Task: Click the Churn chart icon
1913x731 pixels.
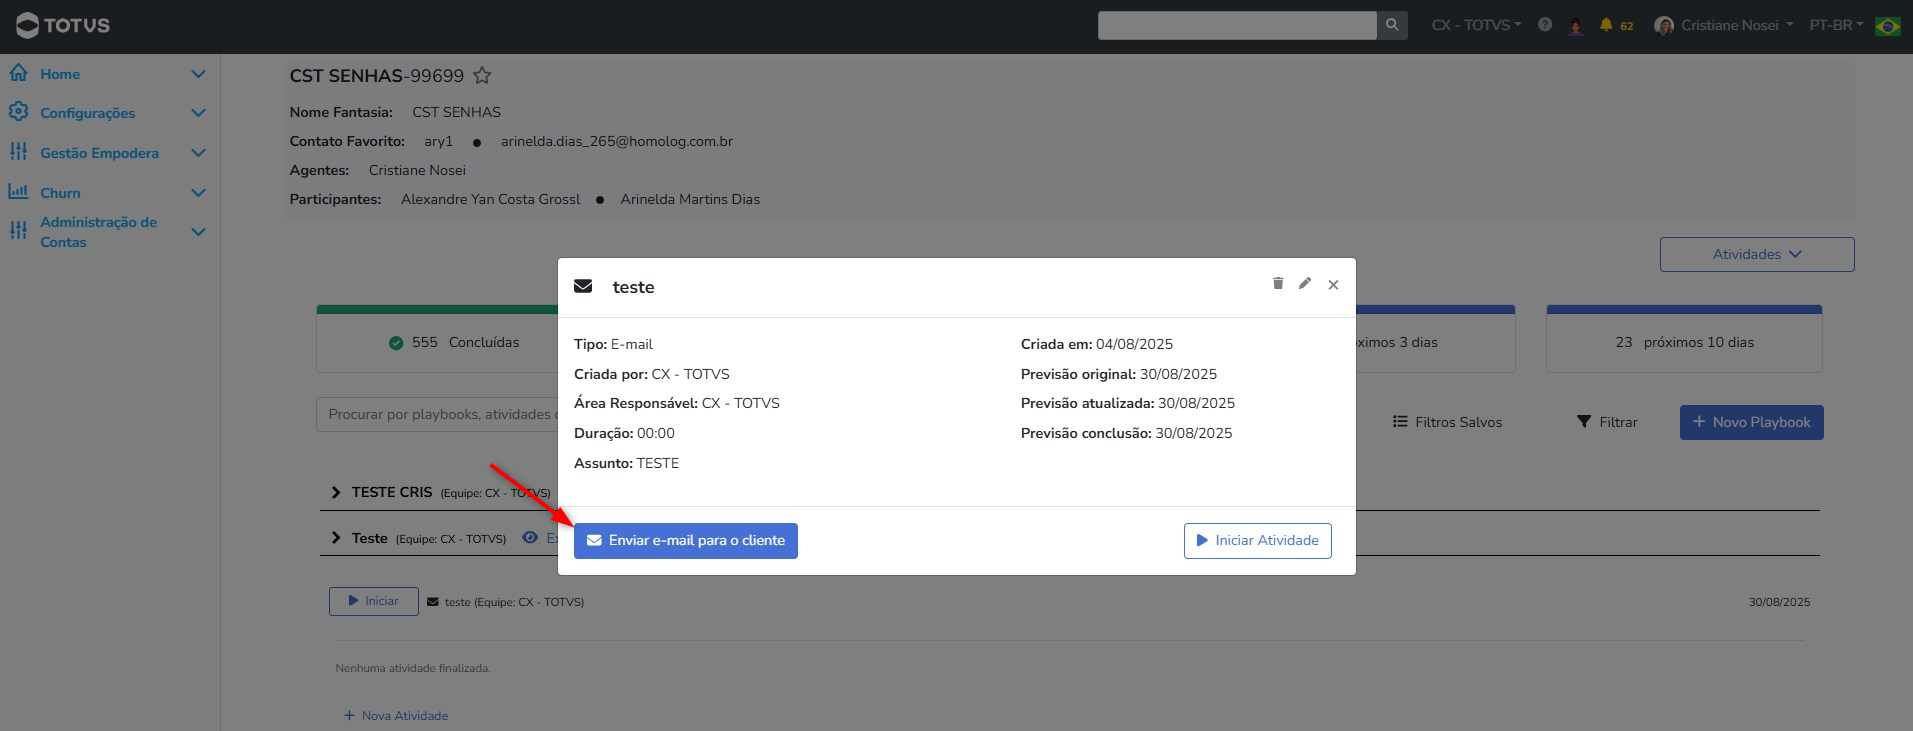Action: pyautogui.click(x=18, y=192)
